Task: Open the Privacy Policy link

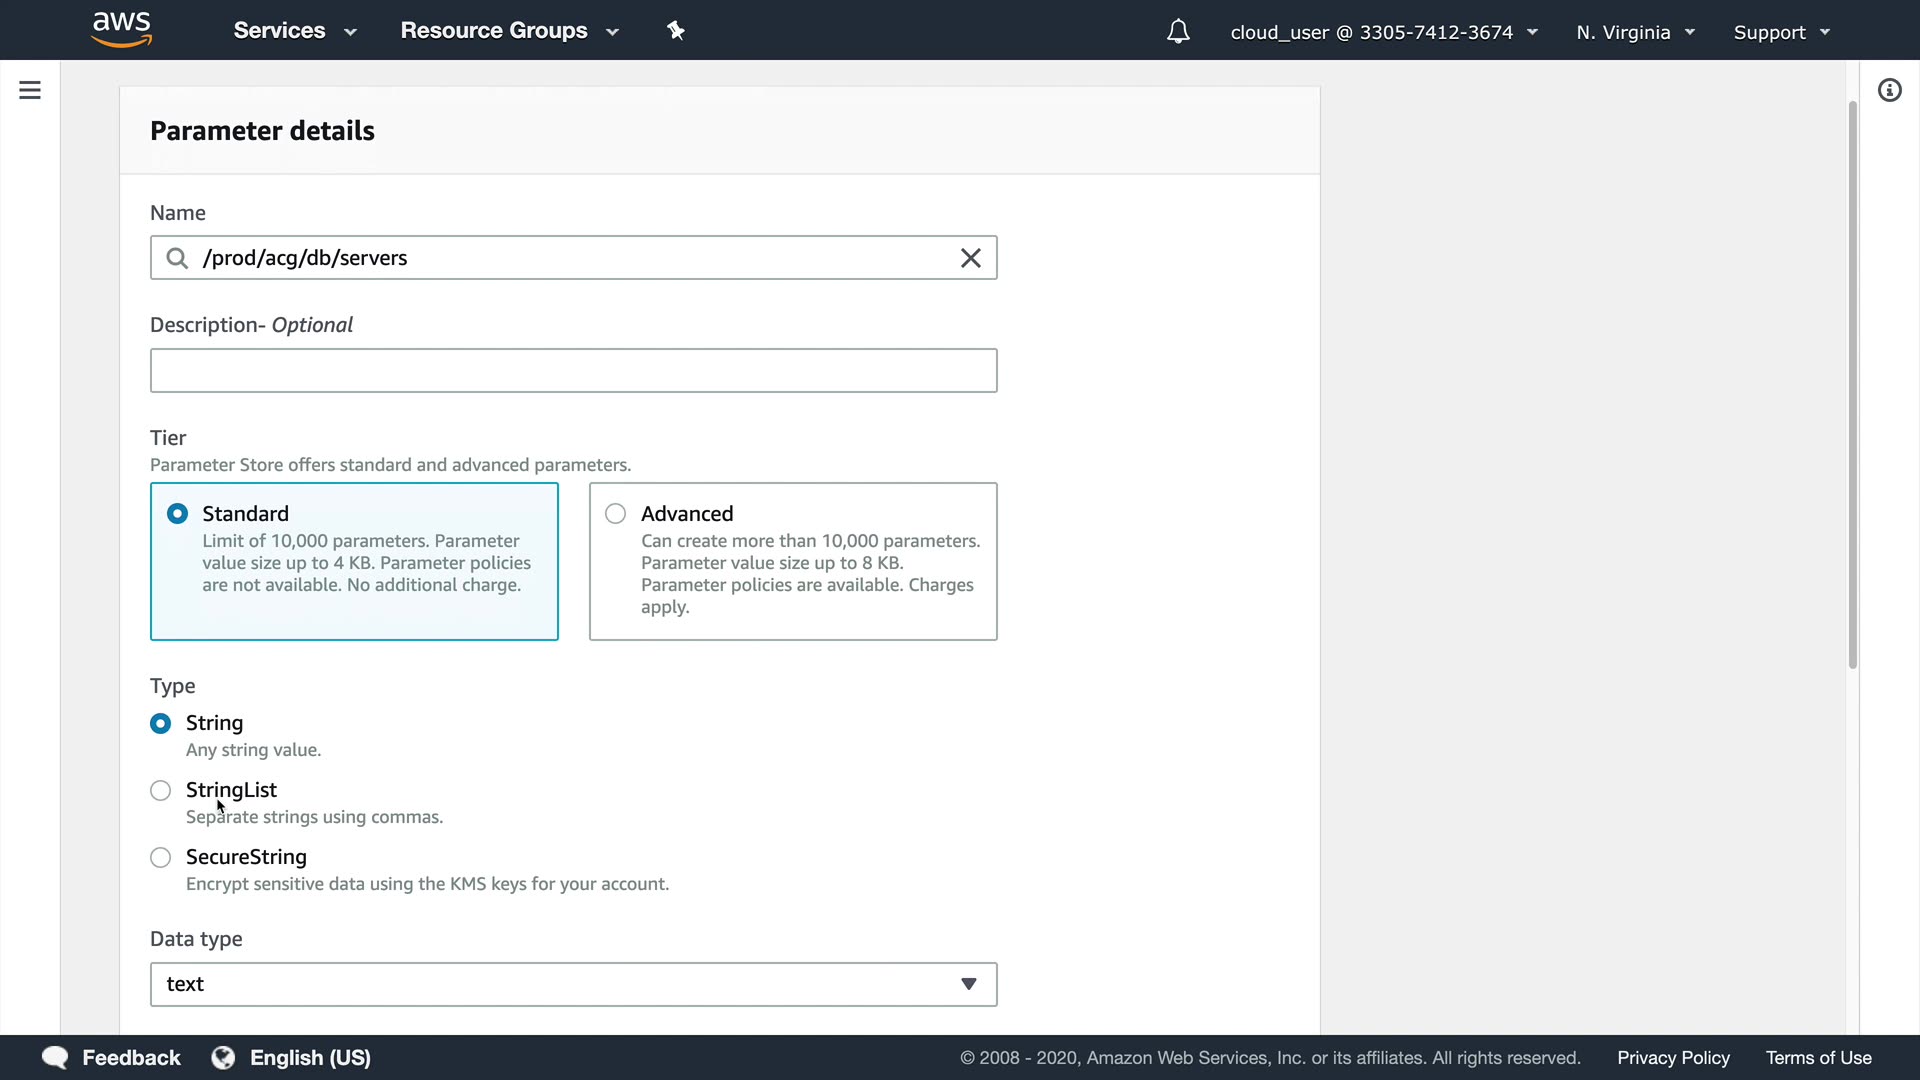Action: coord(1673,1057)
